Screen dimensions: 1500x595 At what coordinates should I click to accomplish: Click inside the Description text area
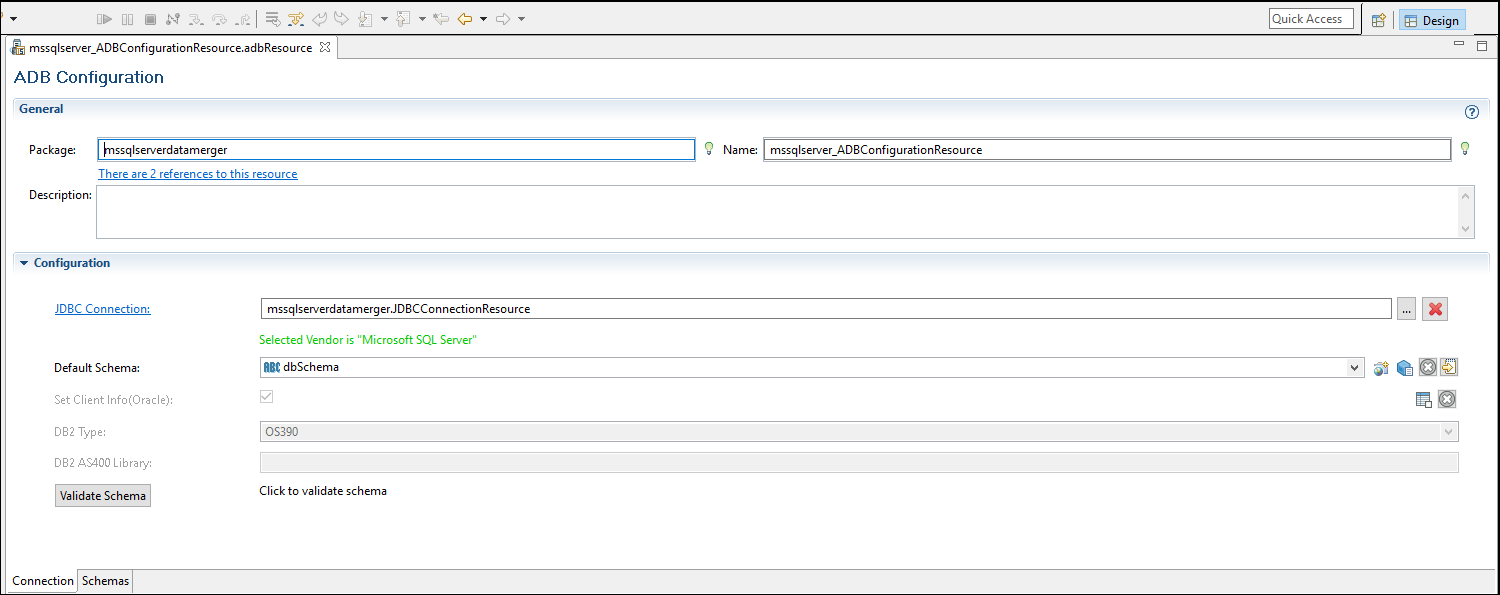coord(776,211)
